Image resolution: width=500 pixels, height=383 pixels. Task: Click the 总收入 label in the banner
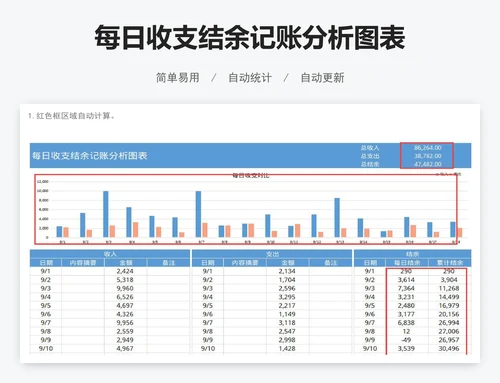pyautogui.click(x=370, y=148)
